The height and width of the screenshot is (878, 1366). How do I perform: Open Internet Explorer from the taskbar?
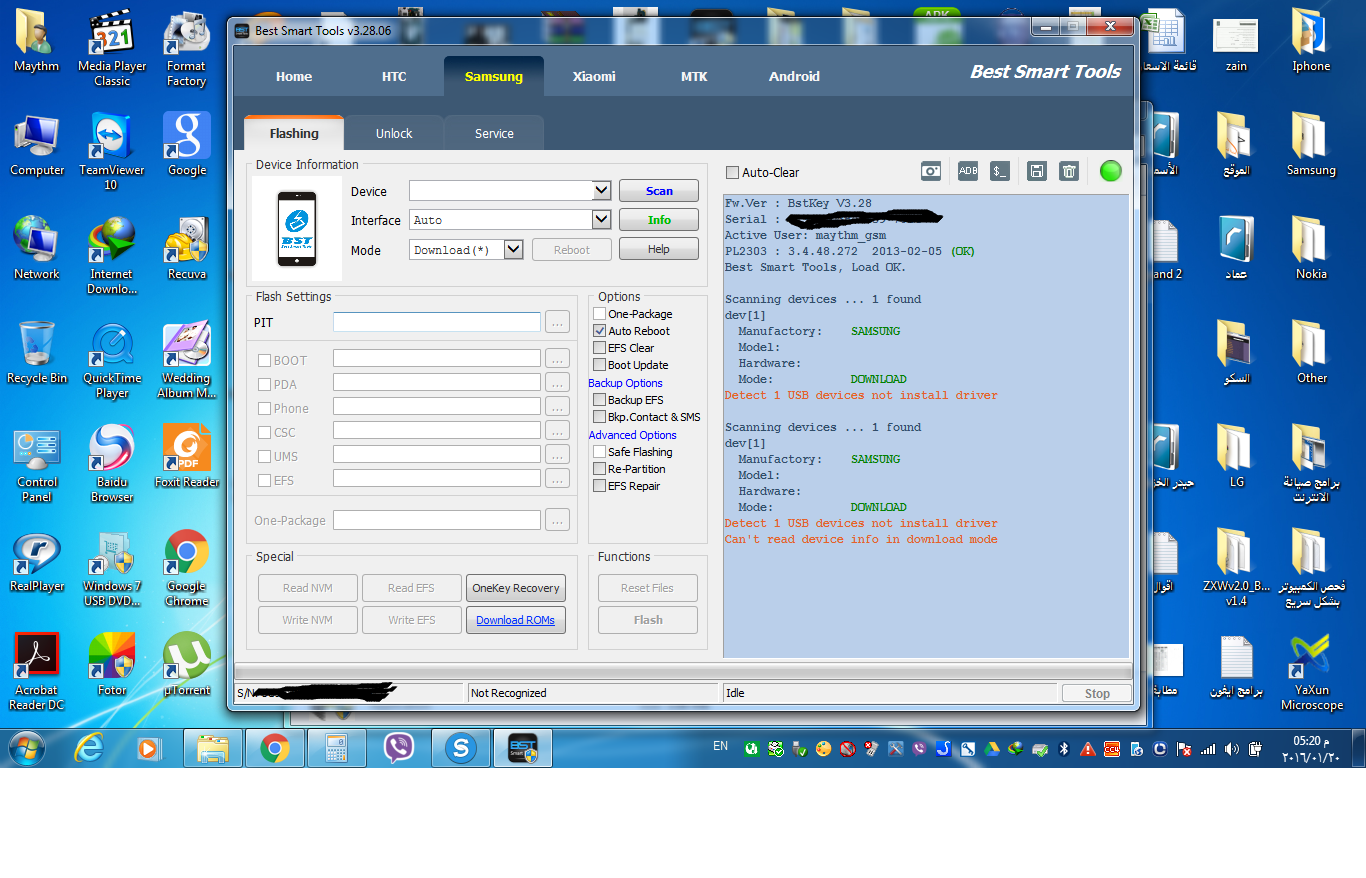89,748
